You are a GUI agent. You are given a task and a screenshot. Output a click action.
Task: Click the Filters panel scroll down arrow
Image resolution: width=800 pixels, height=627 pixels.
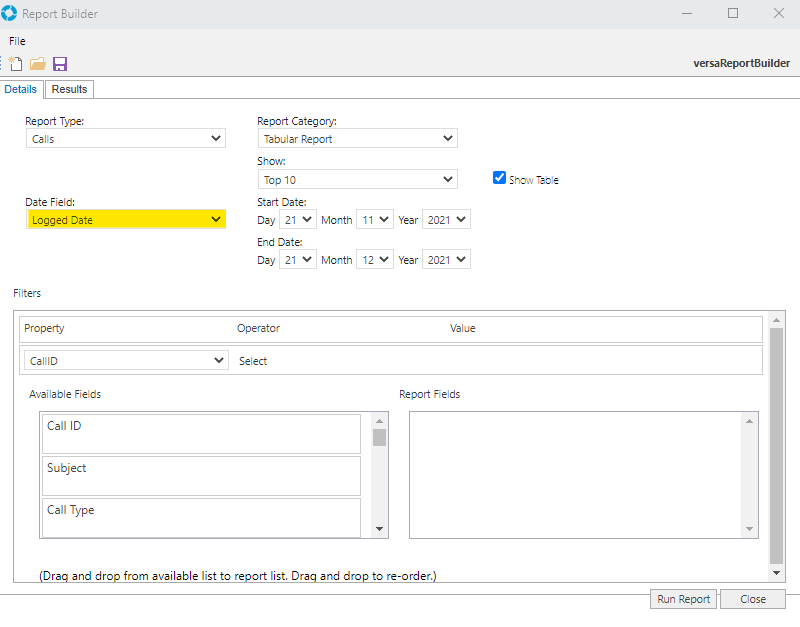pyautogui.click(x=777, y=573)
